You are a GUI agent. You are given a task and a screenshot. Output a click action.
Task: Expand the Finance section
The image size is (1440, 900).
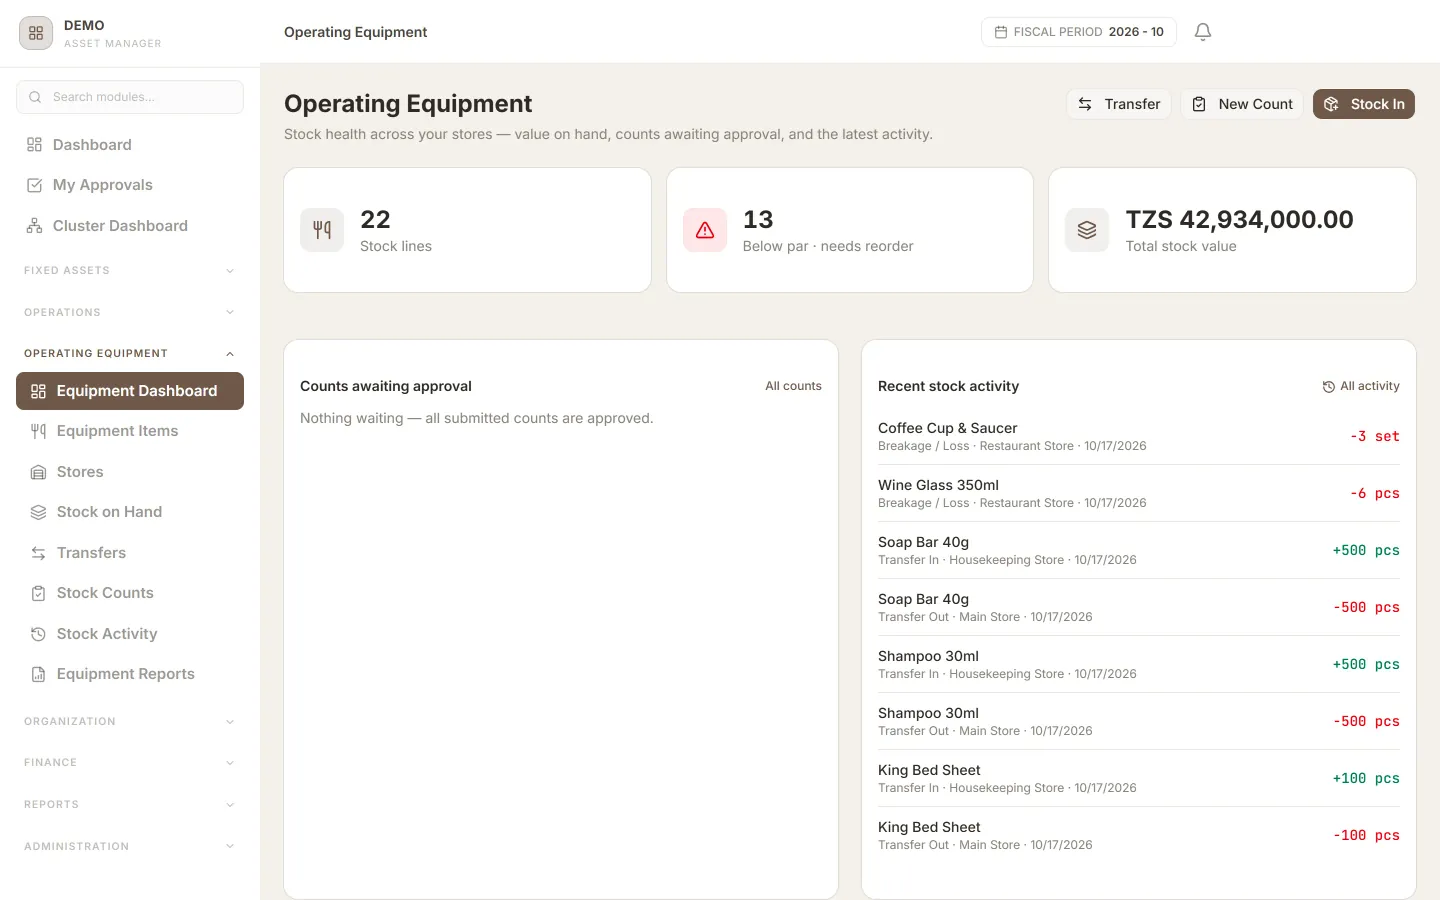[130, 763]
